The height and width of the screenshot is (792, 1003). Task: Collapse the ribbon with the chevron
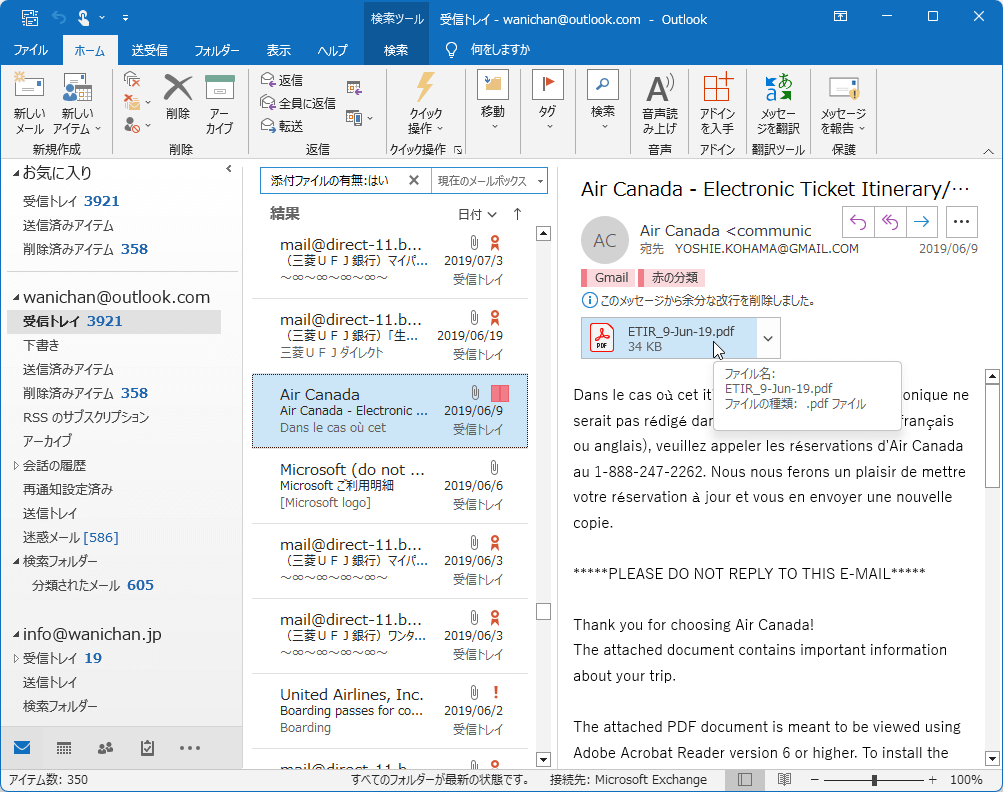click(x=988, y=152)
